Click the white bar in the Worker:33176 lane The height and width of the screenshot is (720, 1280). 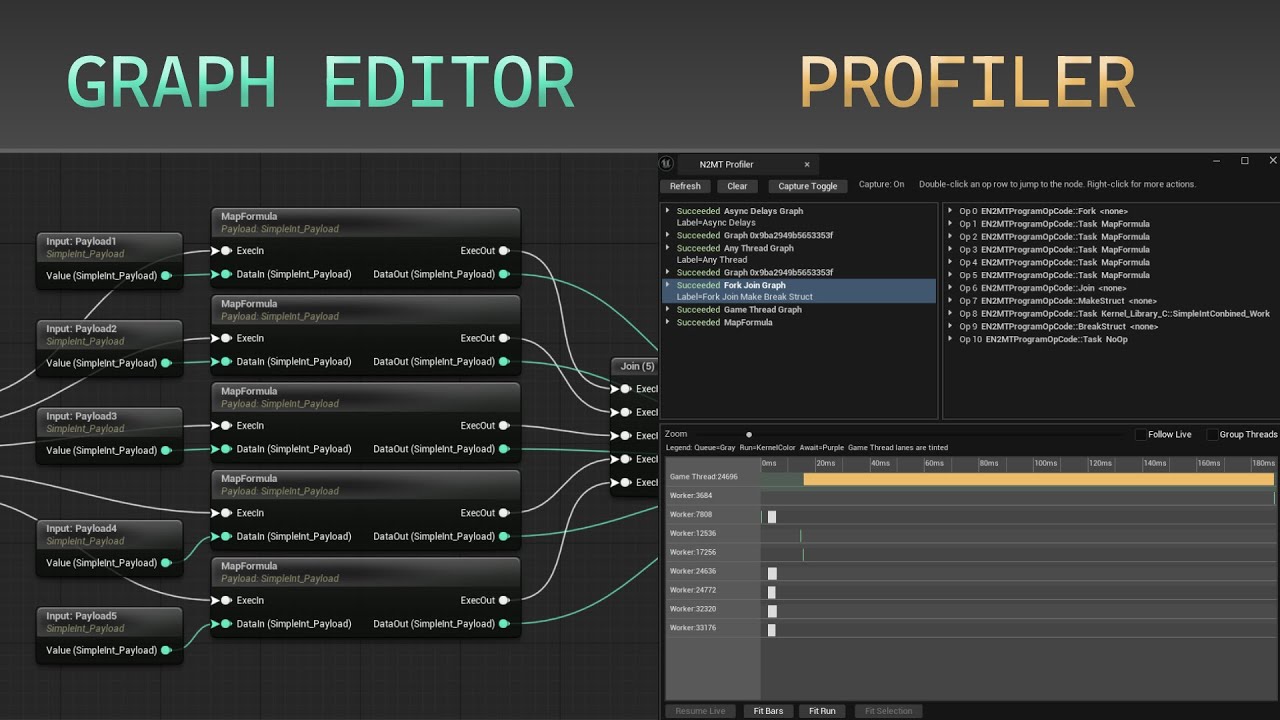pyautogui.click(x=772, y=630)
